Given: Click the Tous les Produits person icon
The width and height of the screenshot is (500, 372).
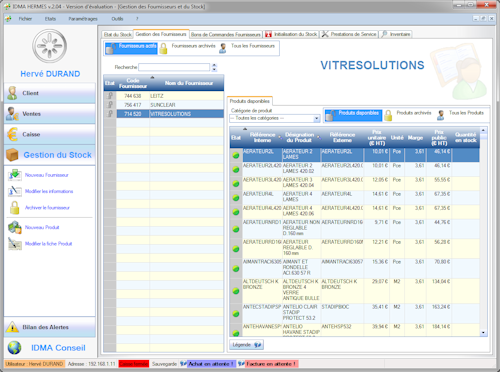Looking at the screenshot, I should 441,115.
